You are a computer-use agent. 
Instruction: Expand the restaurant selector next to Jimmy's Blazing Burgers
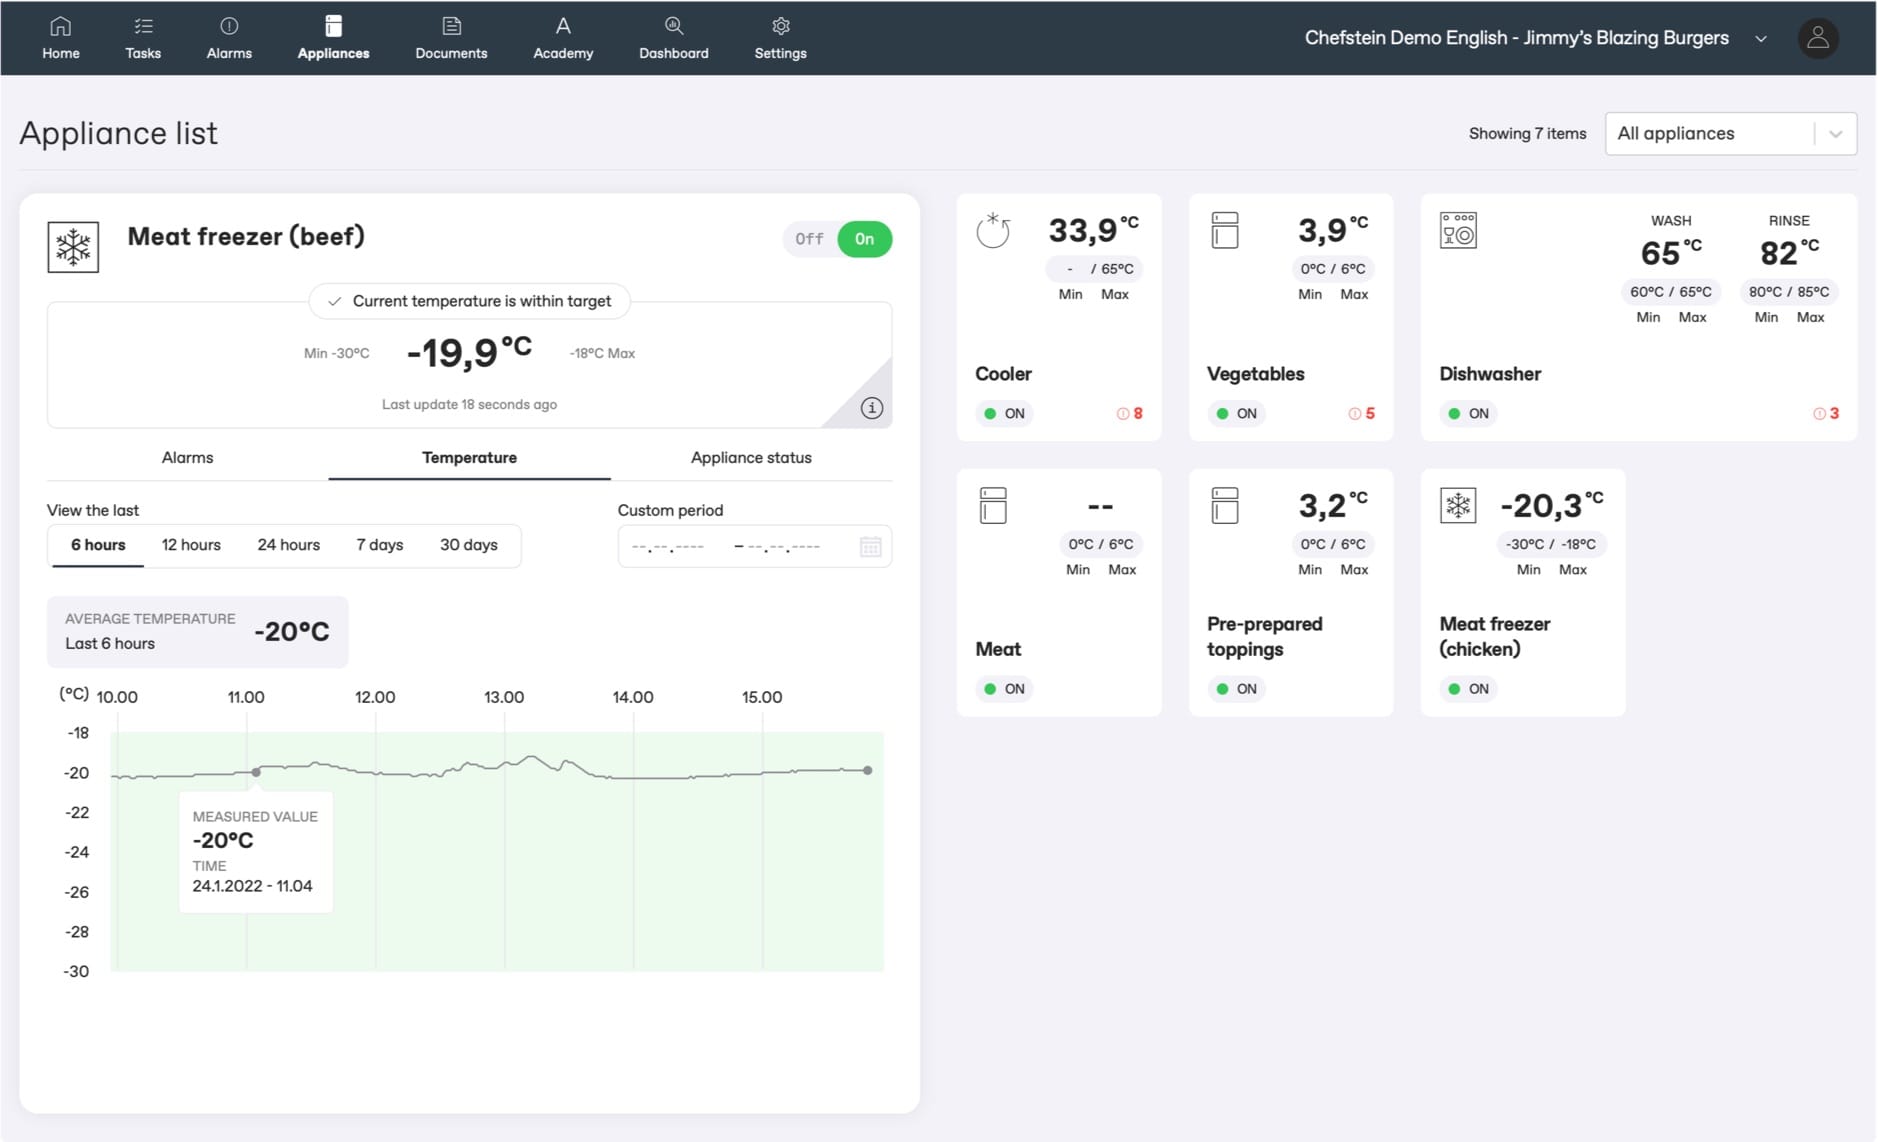click(x=1761, y=38)
